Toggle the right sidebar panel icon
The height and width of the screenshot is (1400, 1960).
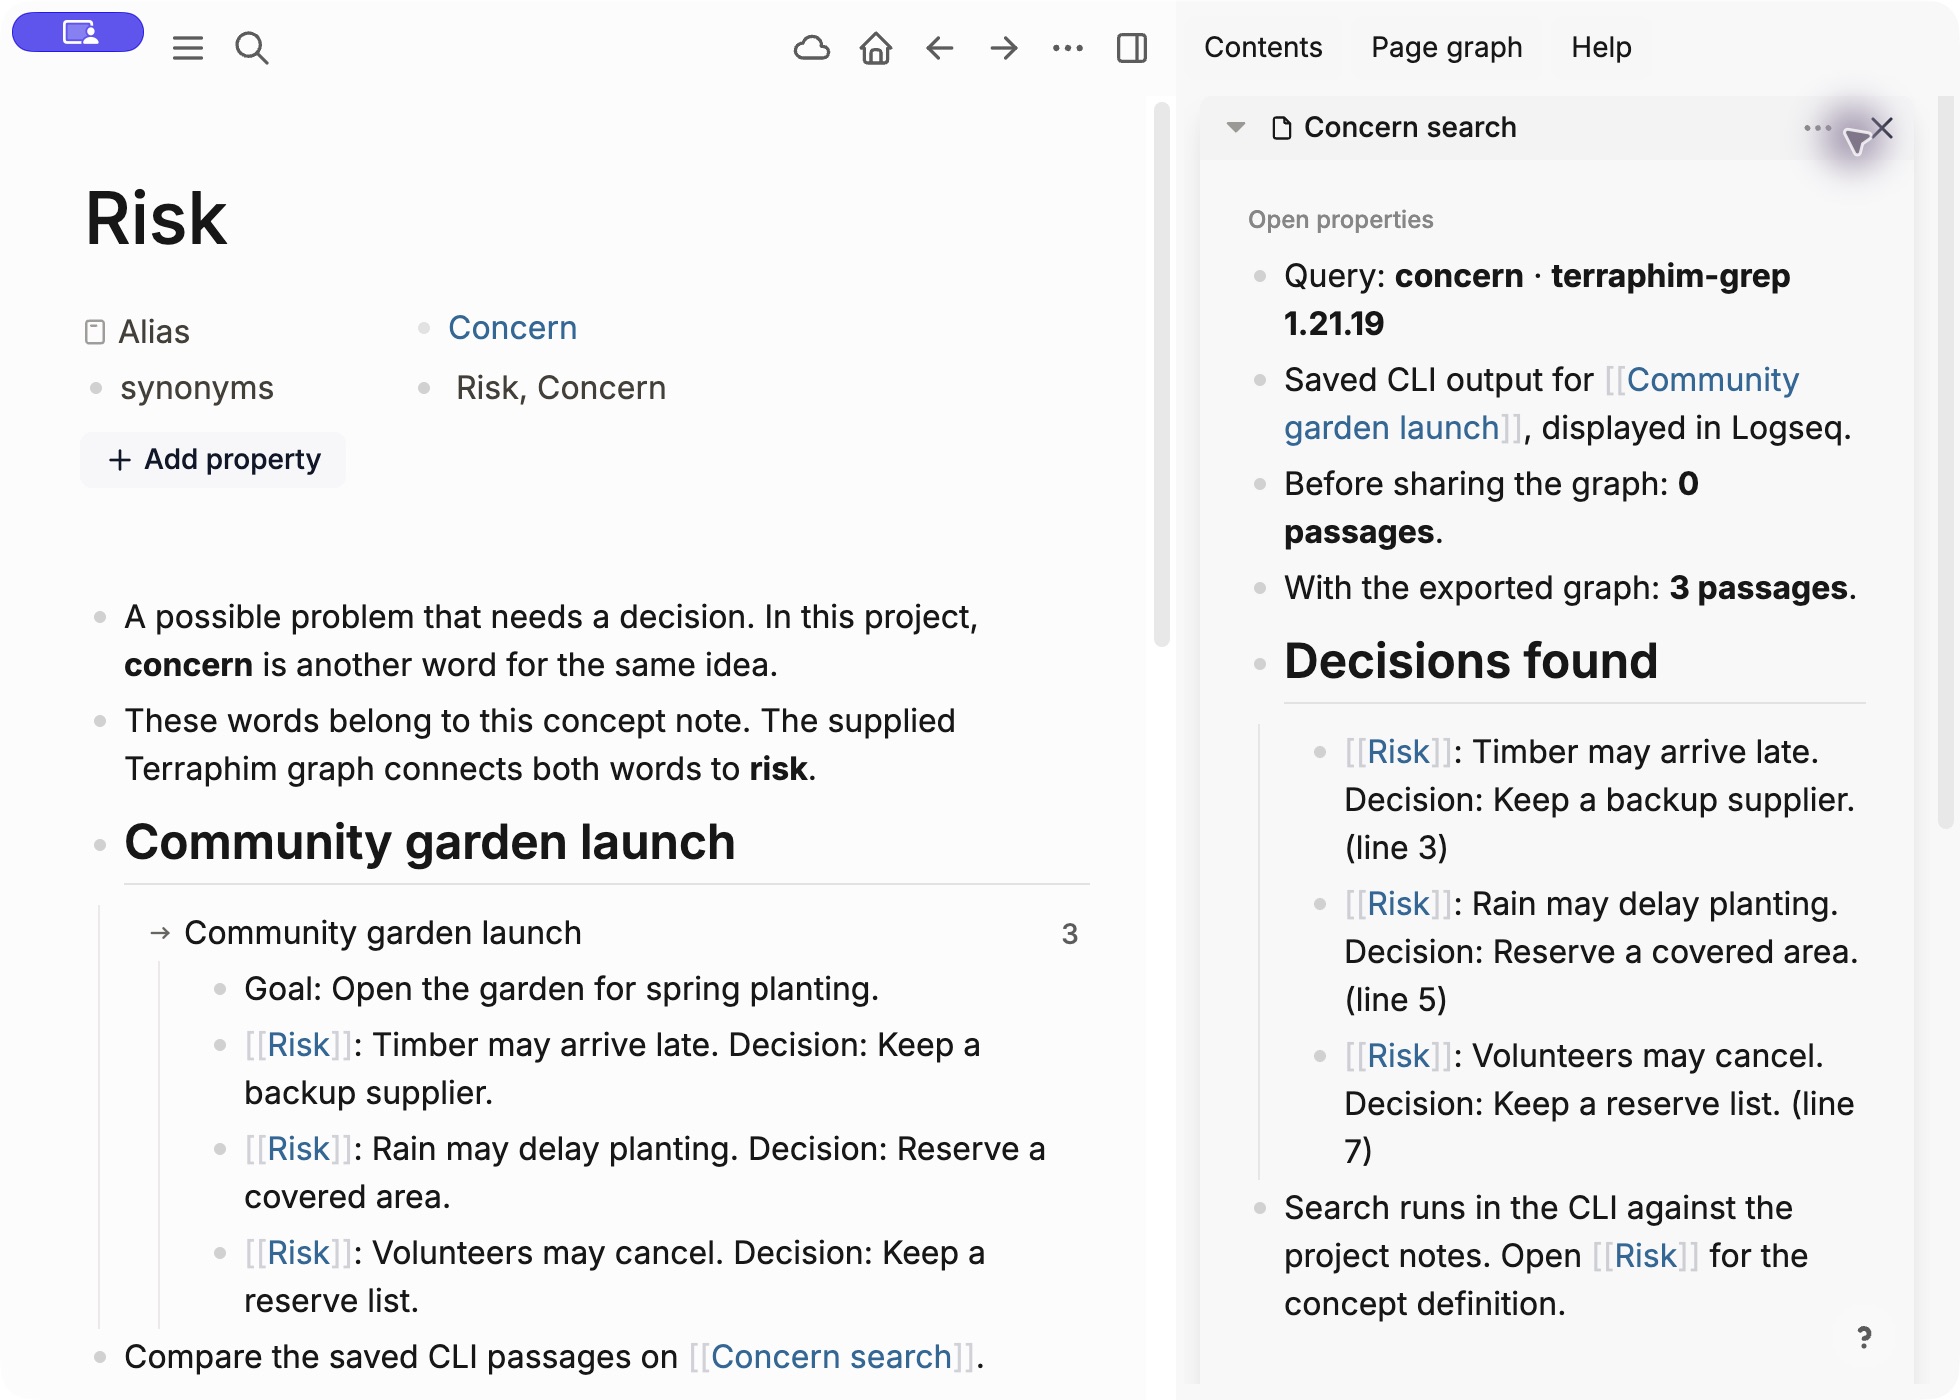click(1132, 48)
